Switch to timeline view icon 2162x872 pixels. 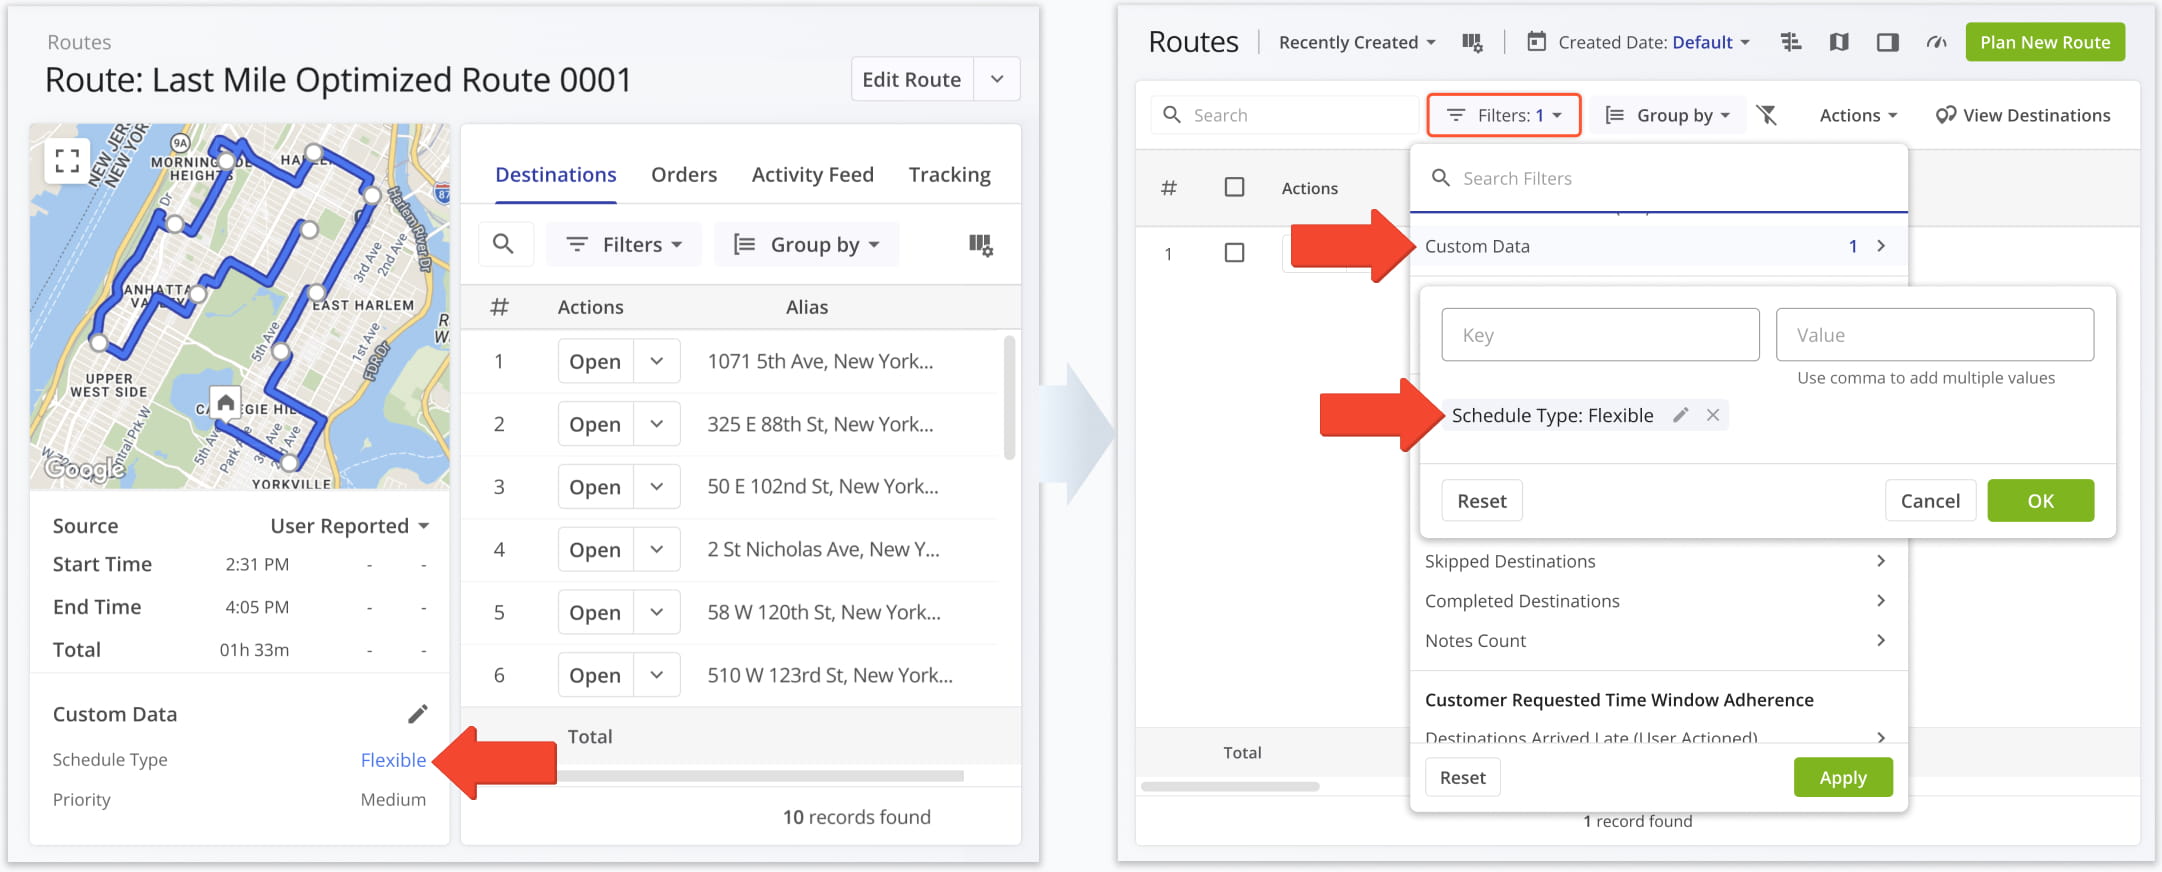point(1791,42)
